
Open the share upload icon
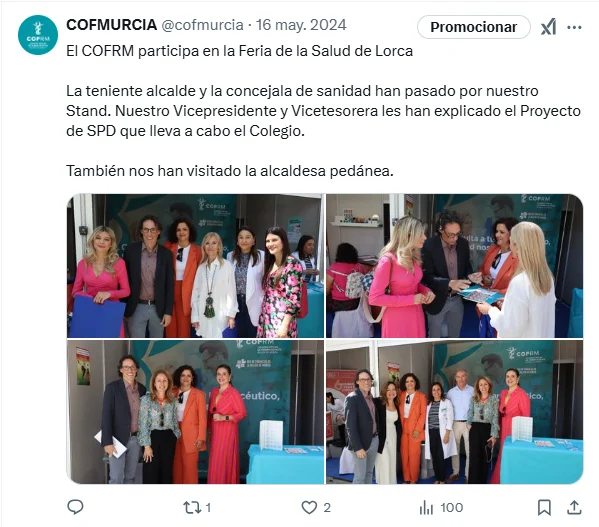pyautogui.click(x=574, y=508)
